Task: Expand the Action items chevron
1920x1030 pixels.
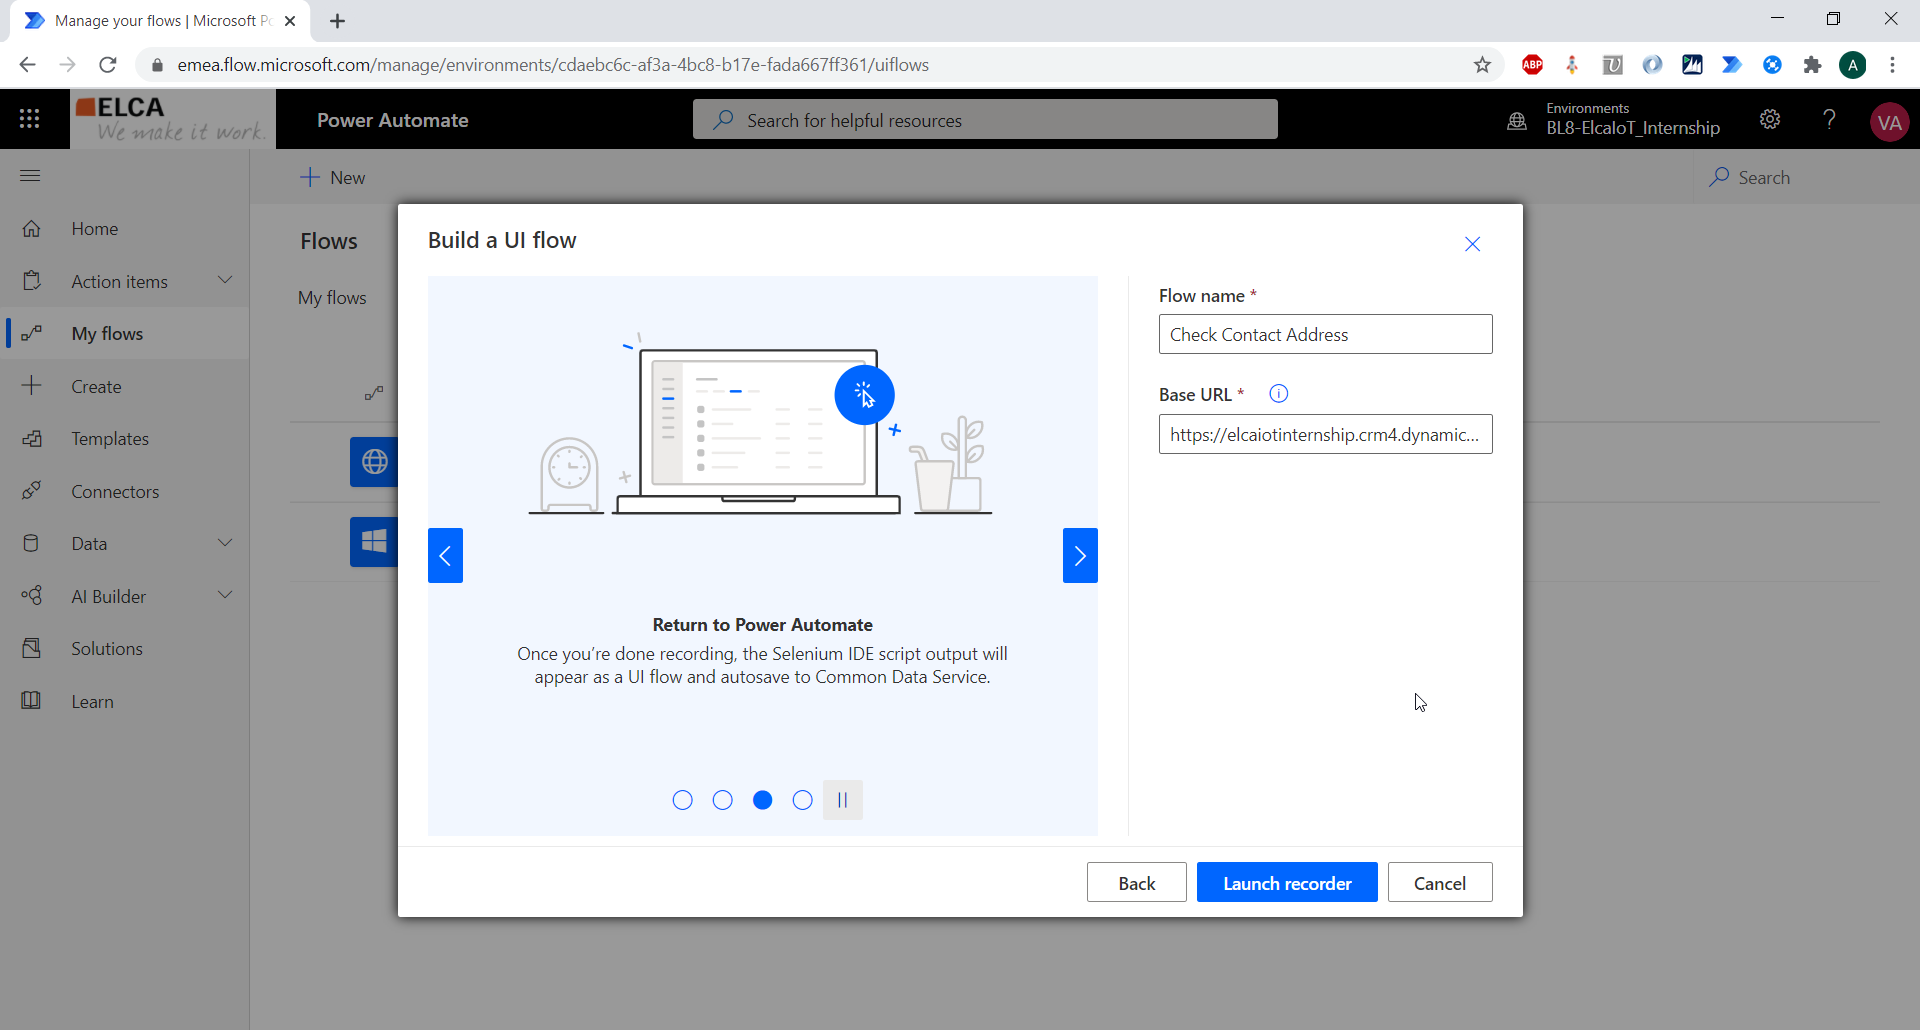Action: coord(225,281)
